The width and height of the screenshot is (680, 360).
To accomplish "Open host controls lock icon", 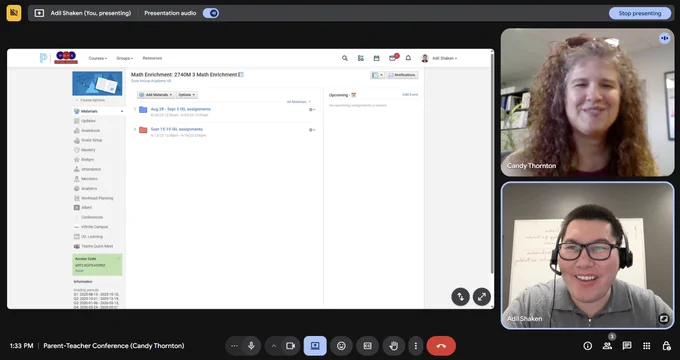I will pyautogui.click(x=666, y=346).
